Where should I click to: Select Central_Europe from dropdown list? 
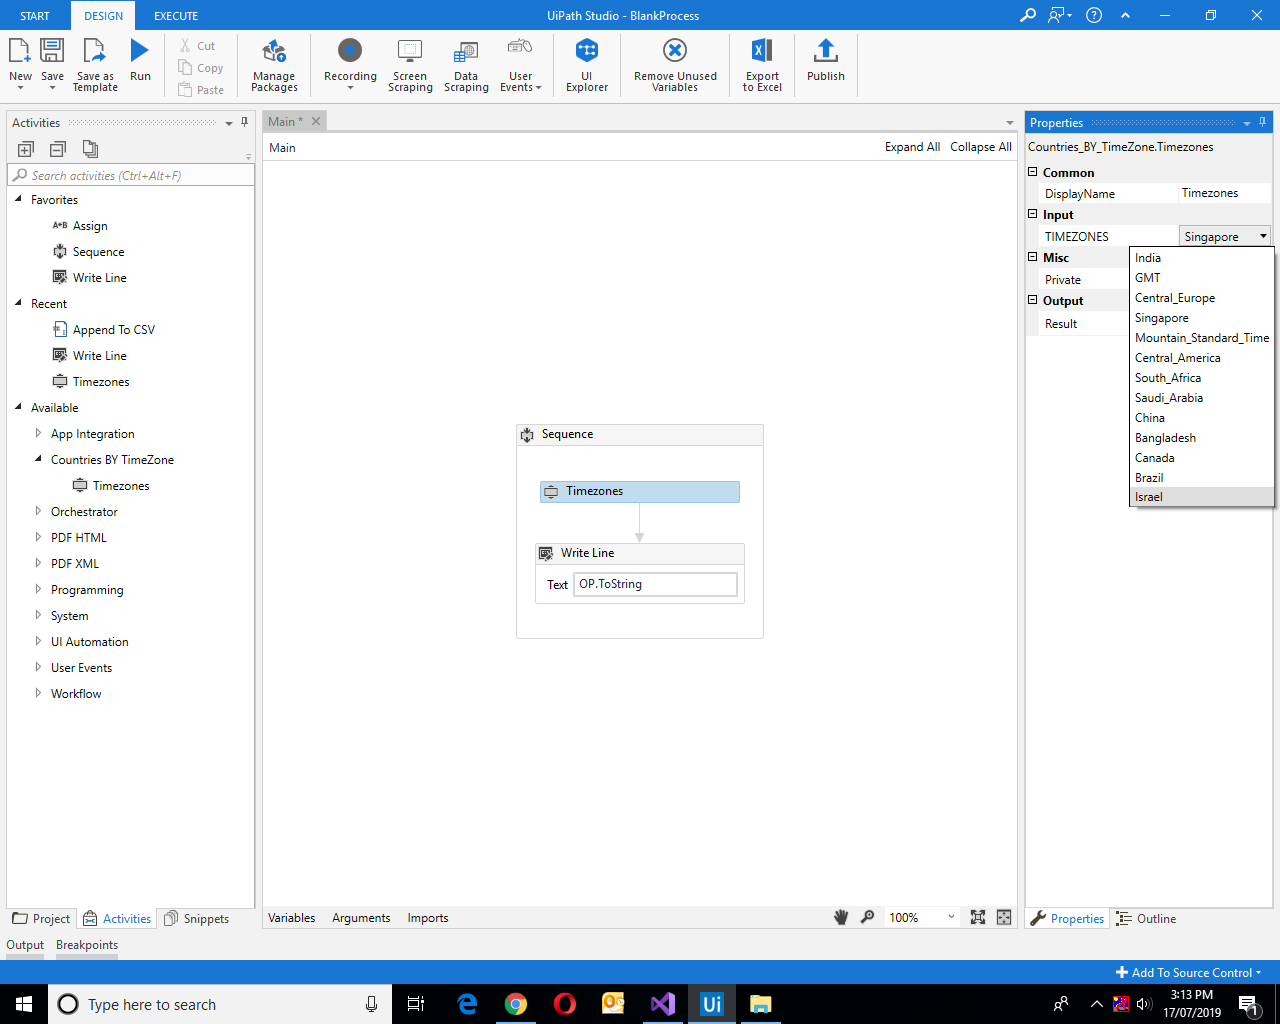(x=1201, y=298)
